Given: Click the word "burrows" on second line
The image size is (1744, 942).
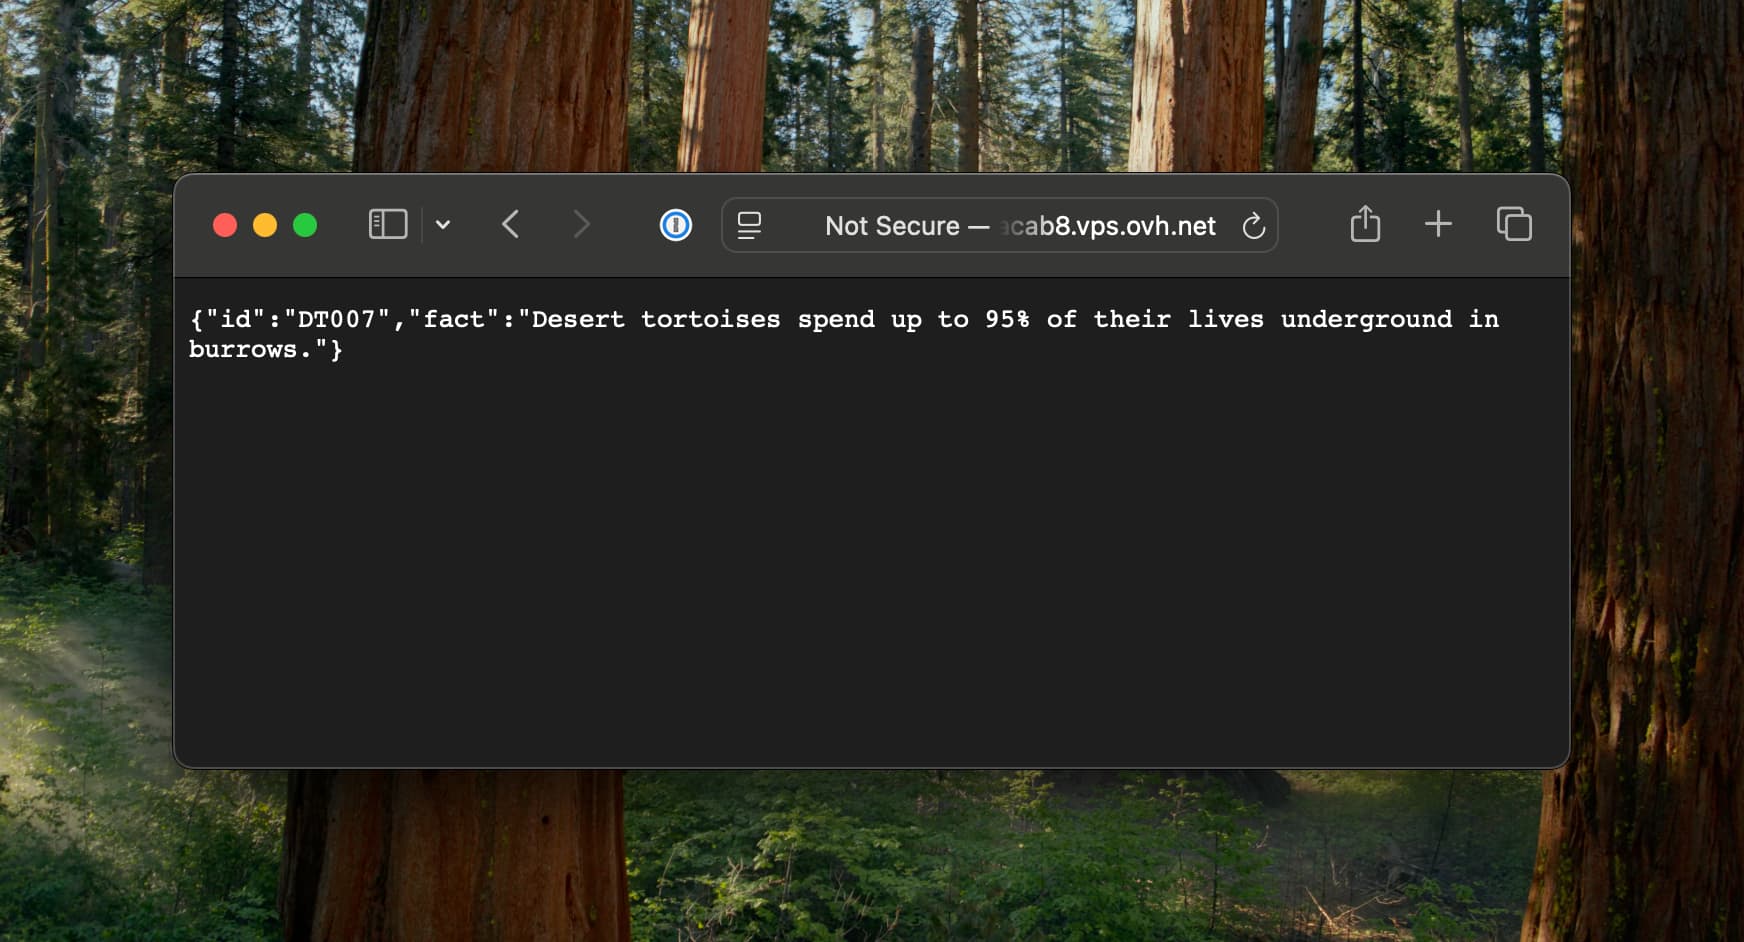Looking at the screenshot, I should [x=243, y=350].
